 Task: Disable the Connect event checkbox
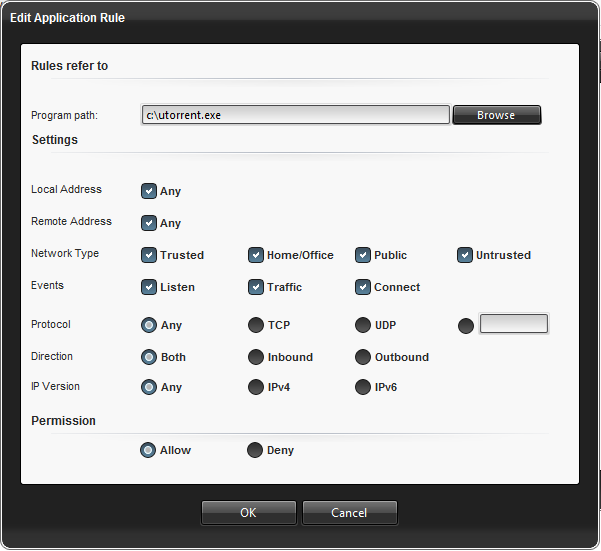coord(363,287)
